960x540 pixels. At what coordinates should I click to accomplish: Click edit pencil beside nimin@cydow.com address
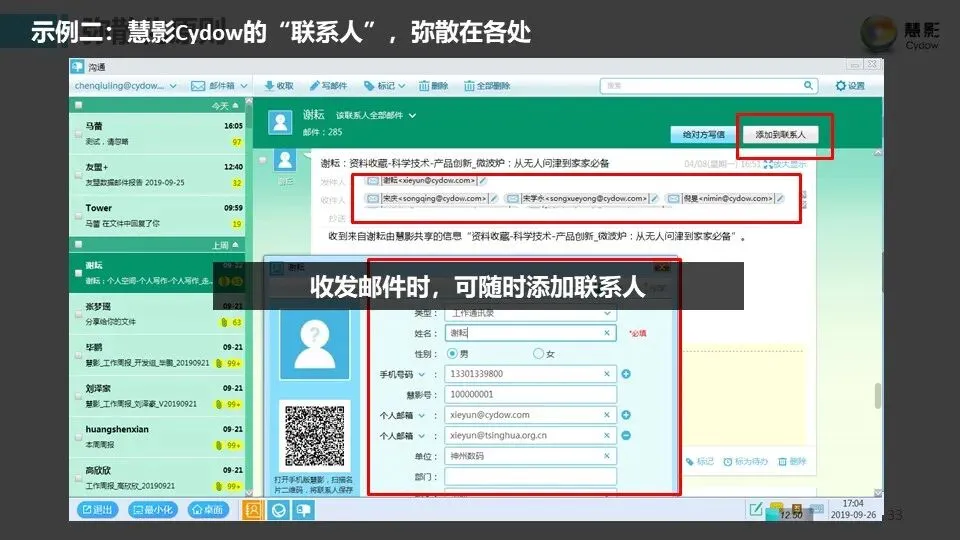point(780,198)
